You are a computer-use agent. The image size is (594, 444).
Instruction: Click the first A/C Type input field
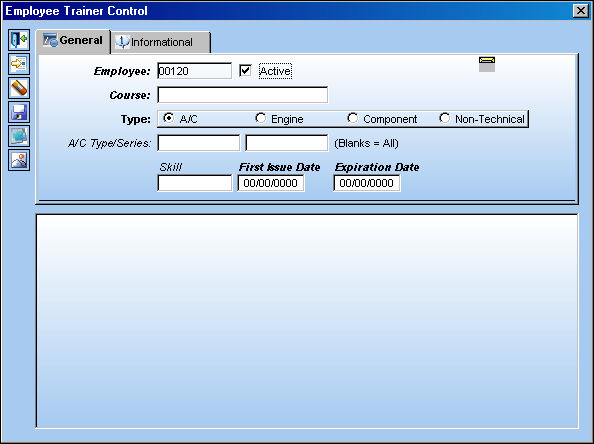point(199,143)
